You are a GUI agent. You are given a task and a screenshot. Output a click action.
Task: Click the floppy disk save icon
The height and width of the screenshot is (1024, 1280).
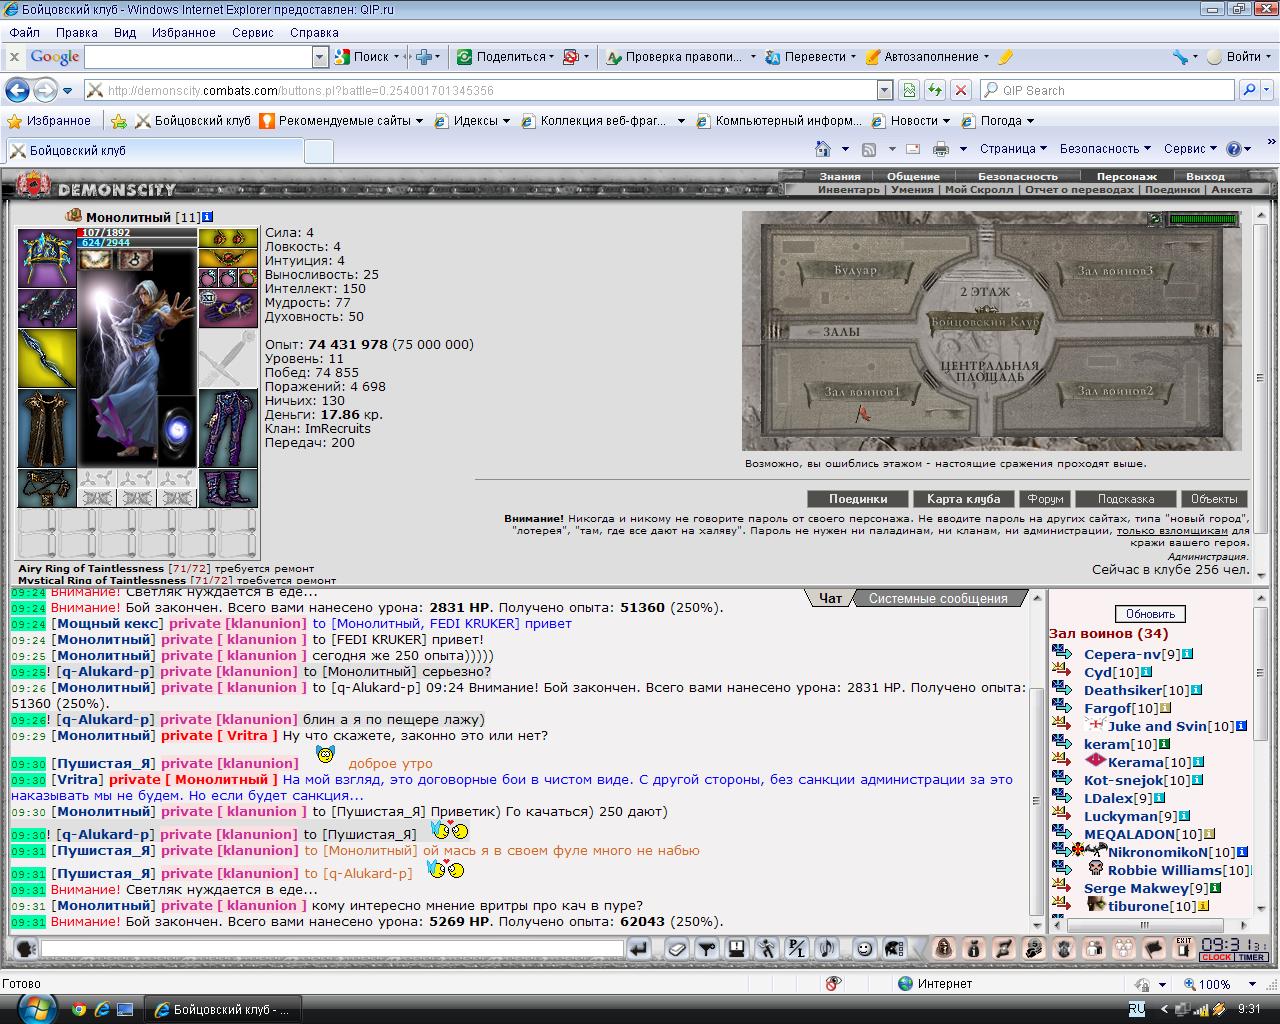[x=736, y=949]
